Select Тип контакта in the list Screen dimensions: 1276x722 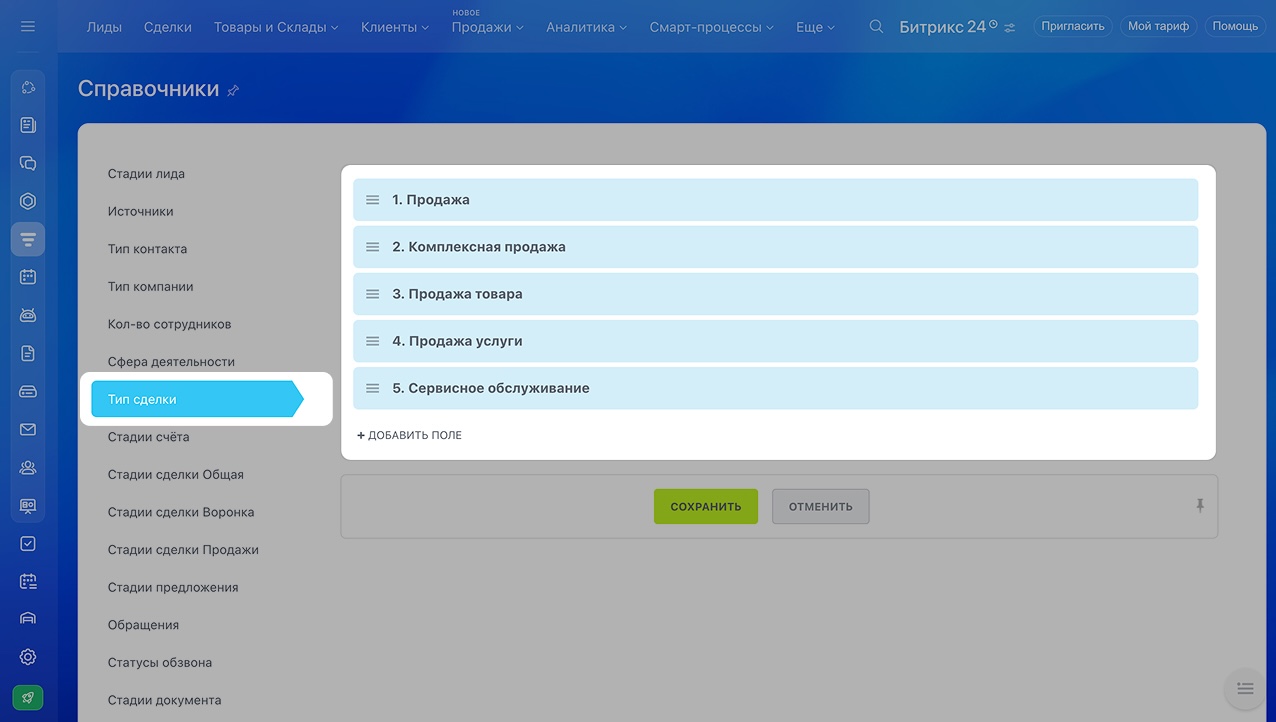(148, 249)
